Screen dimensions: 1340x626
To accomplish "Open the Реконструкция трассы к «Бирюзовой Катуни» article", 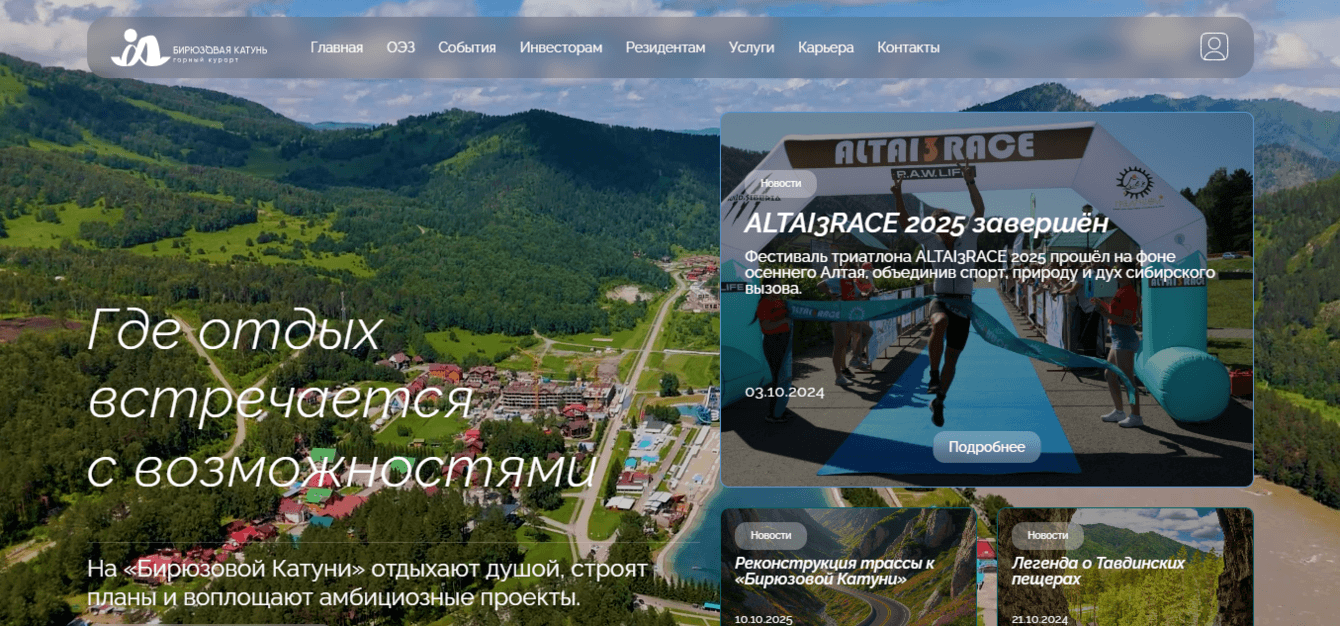I will click(x=835, y=571).
